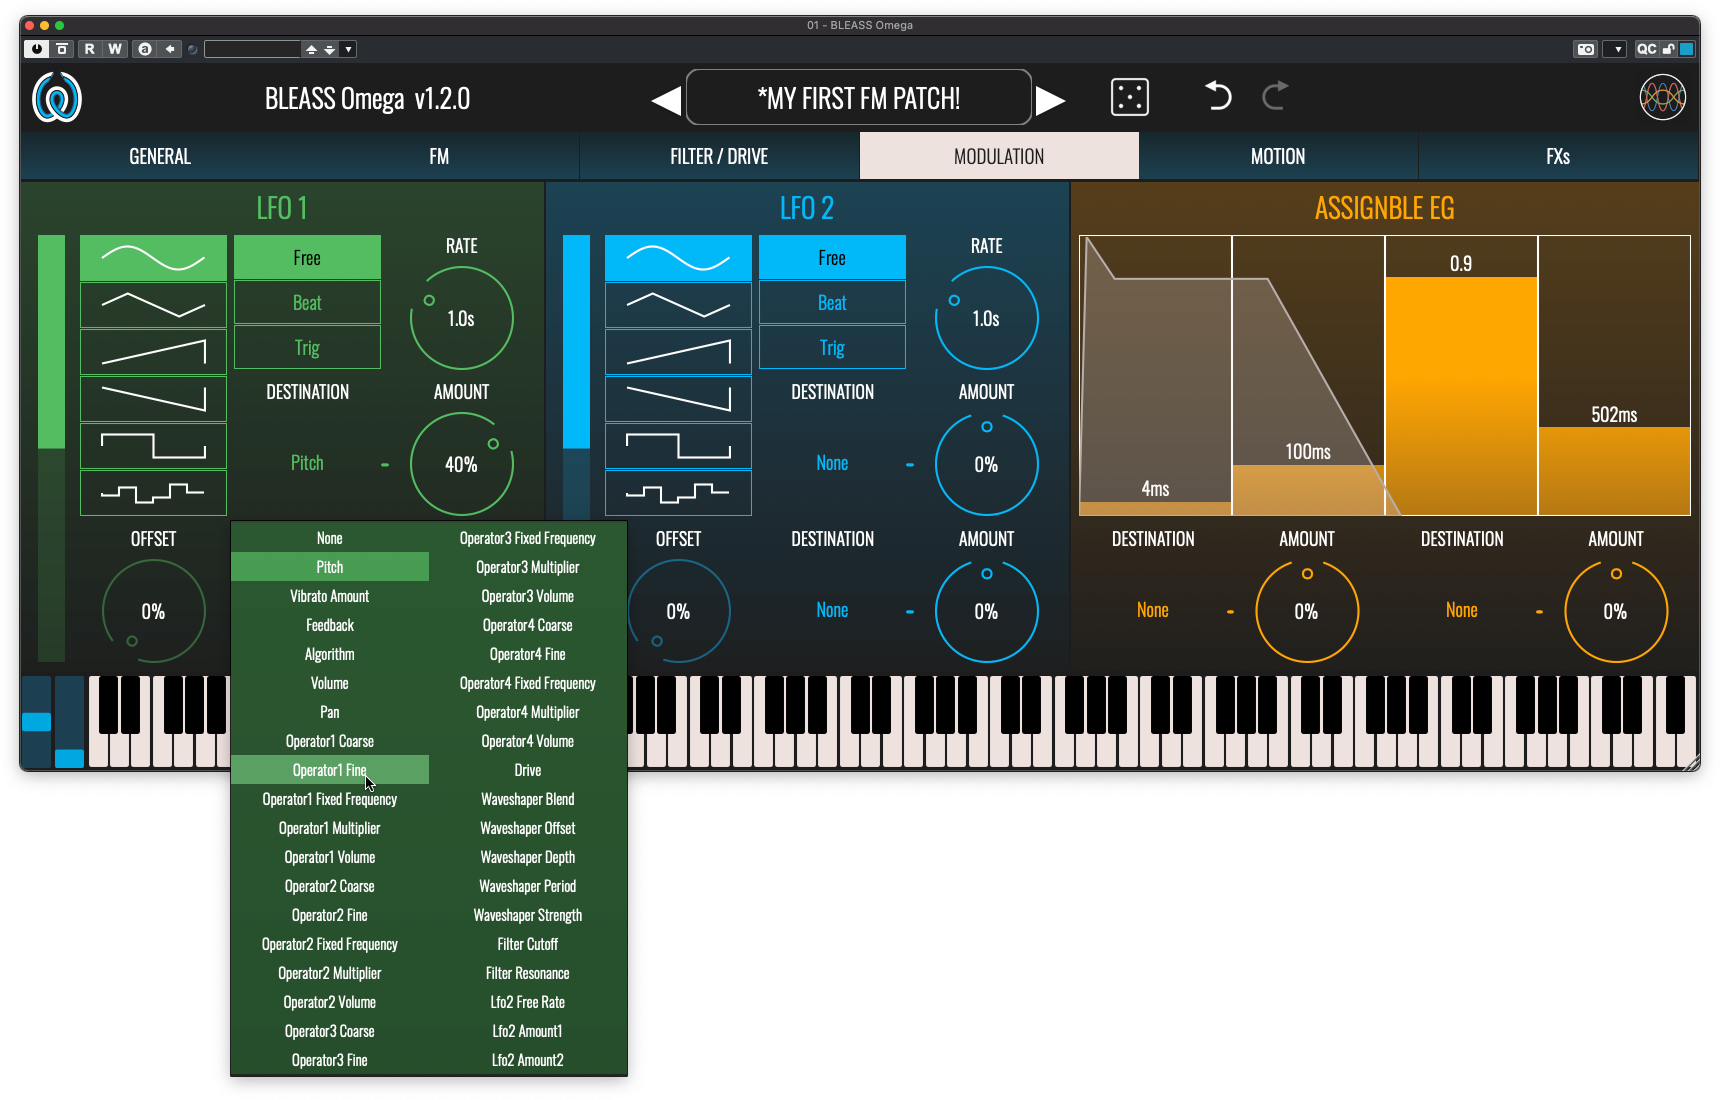The image size is (1720, 1100).
Task: Enable Beat sync mode for LFO 1
Action: (307, 303)
